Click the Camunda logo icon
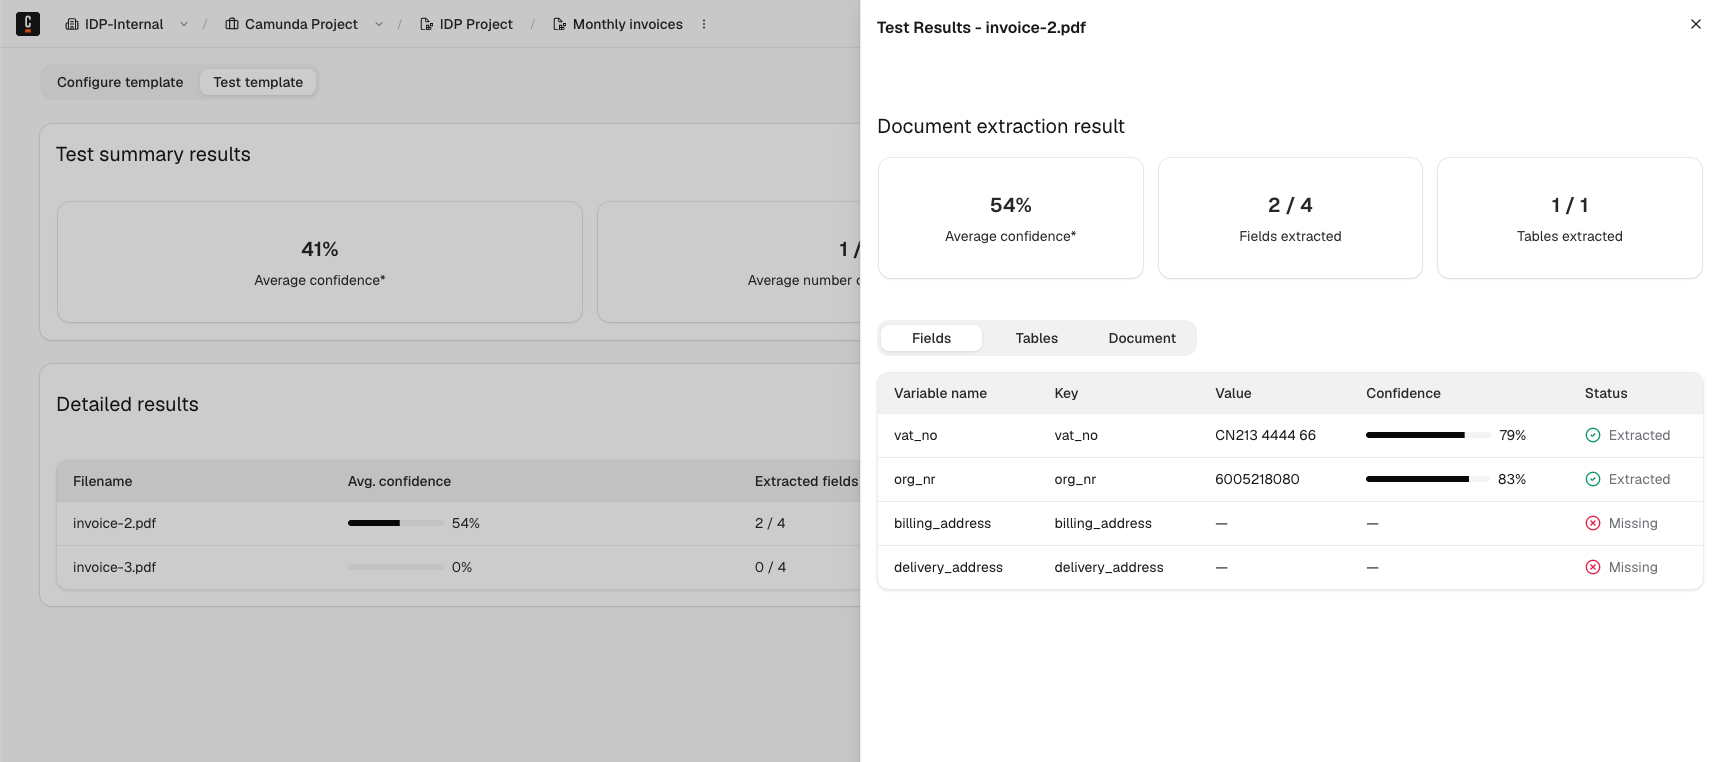Image resolution: width=1720 pixels, height=762 pixels. [x=28, y=24]
